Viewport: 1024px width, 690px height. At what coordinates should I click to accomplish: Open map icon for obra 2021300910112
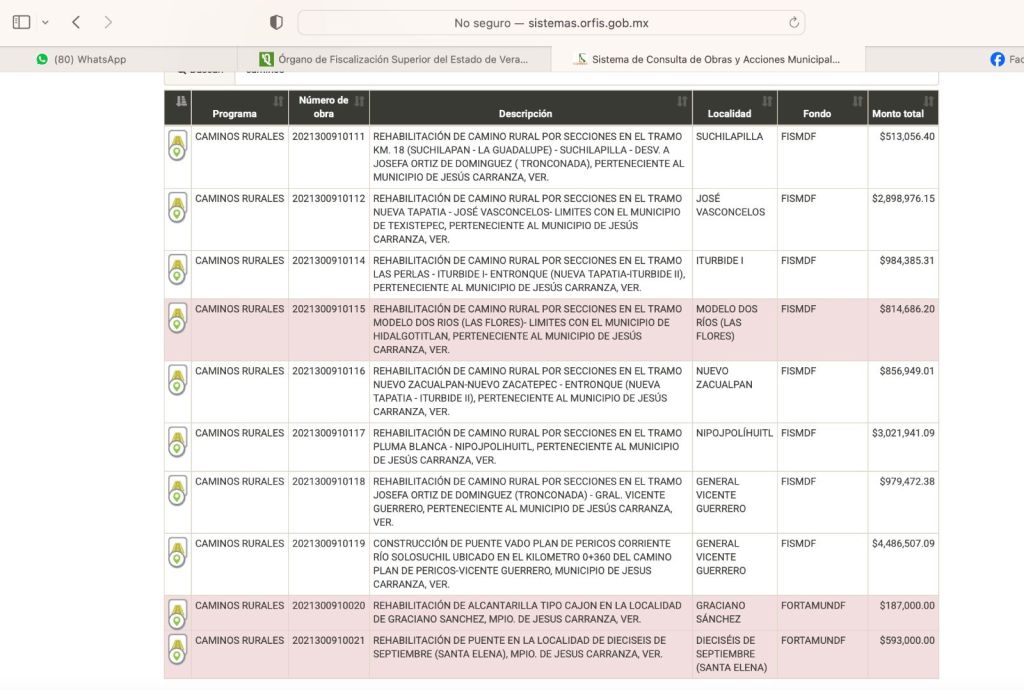click(x=177, y=208)
